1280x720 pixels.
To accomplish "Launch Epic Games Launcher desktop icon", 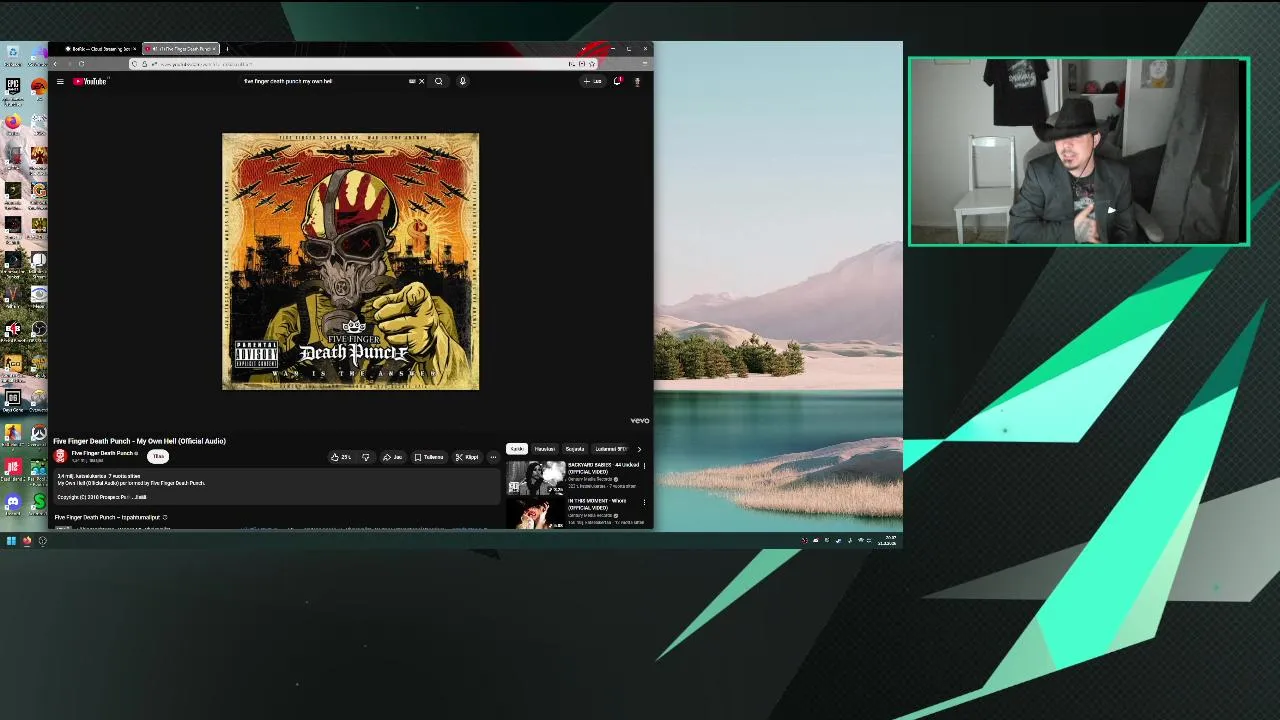I will pyautogui.click(x=12, y=90).
